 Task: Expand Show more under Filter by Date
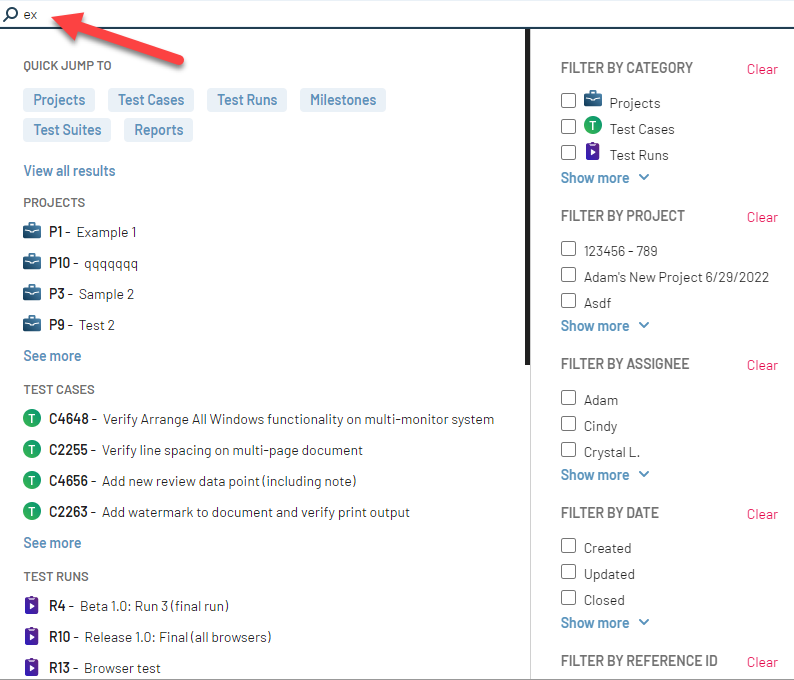605,623
